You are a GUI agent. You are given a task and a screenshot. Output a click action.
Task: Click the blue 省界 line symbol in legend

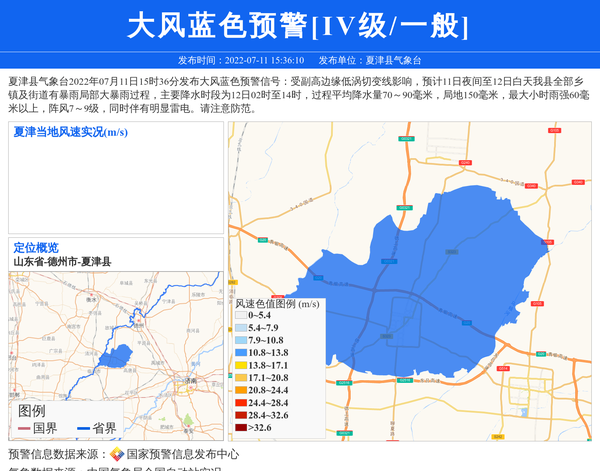point(82,429)
